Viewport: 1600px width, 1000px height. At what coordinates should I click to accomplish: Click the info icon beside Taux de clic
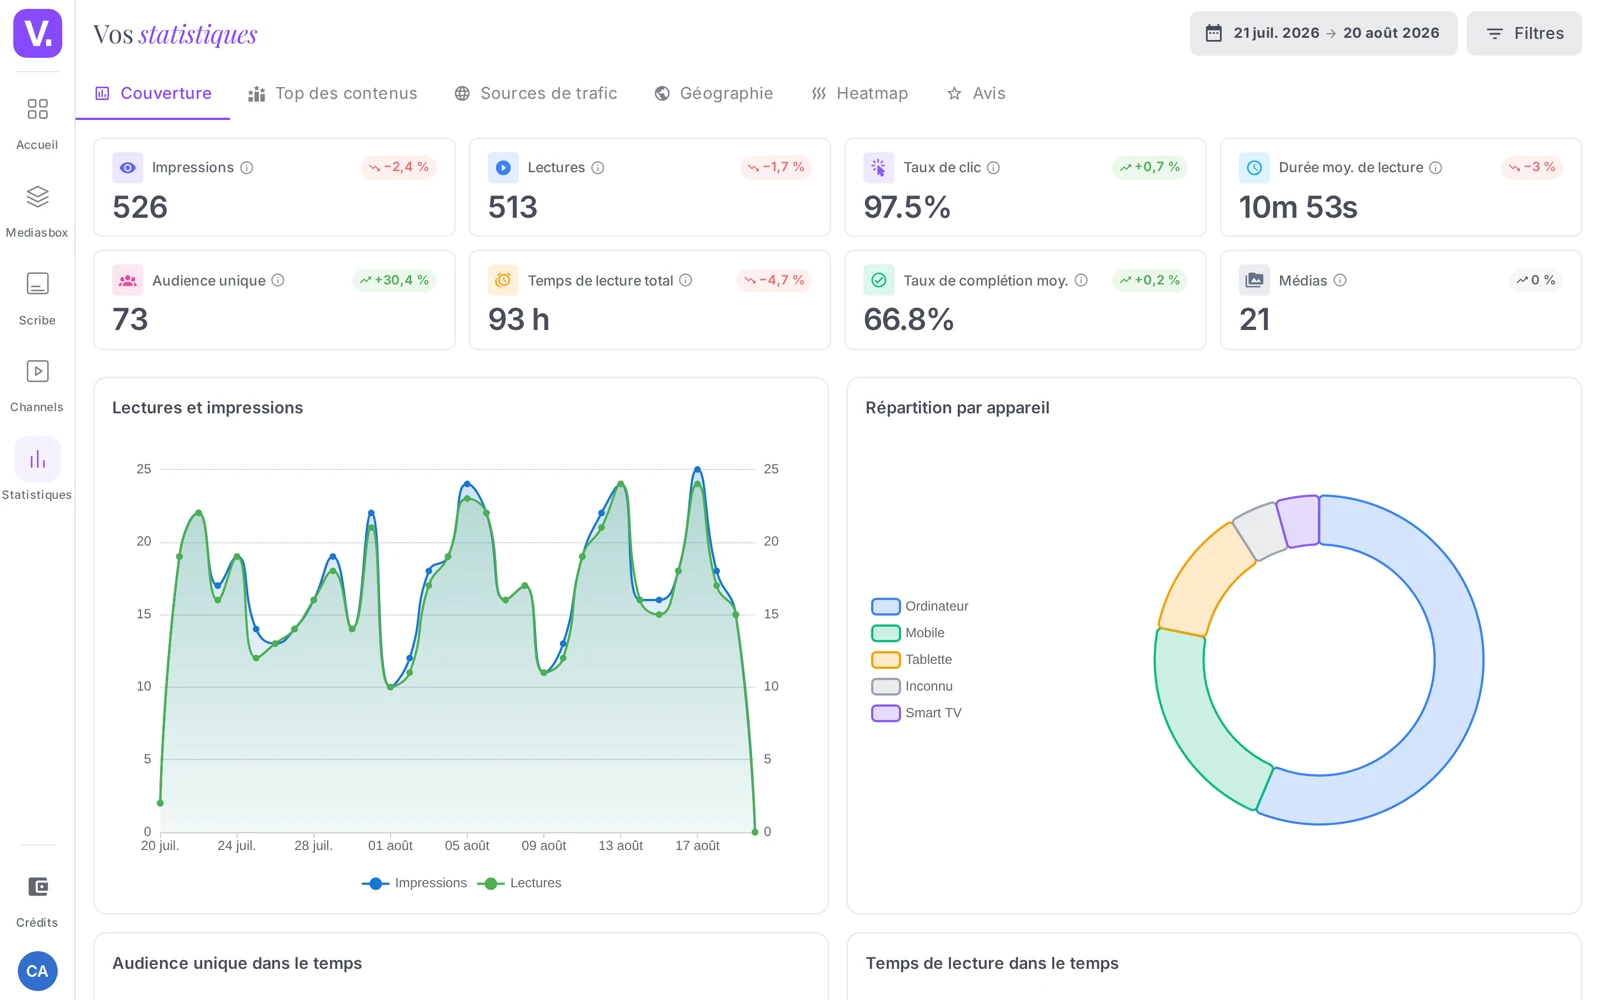[x=994, y=168]
